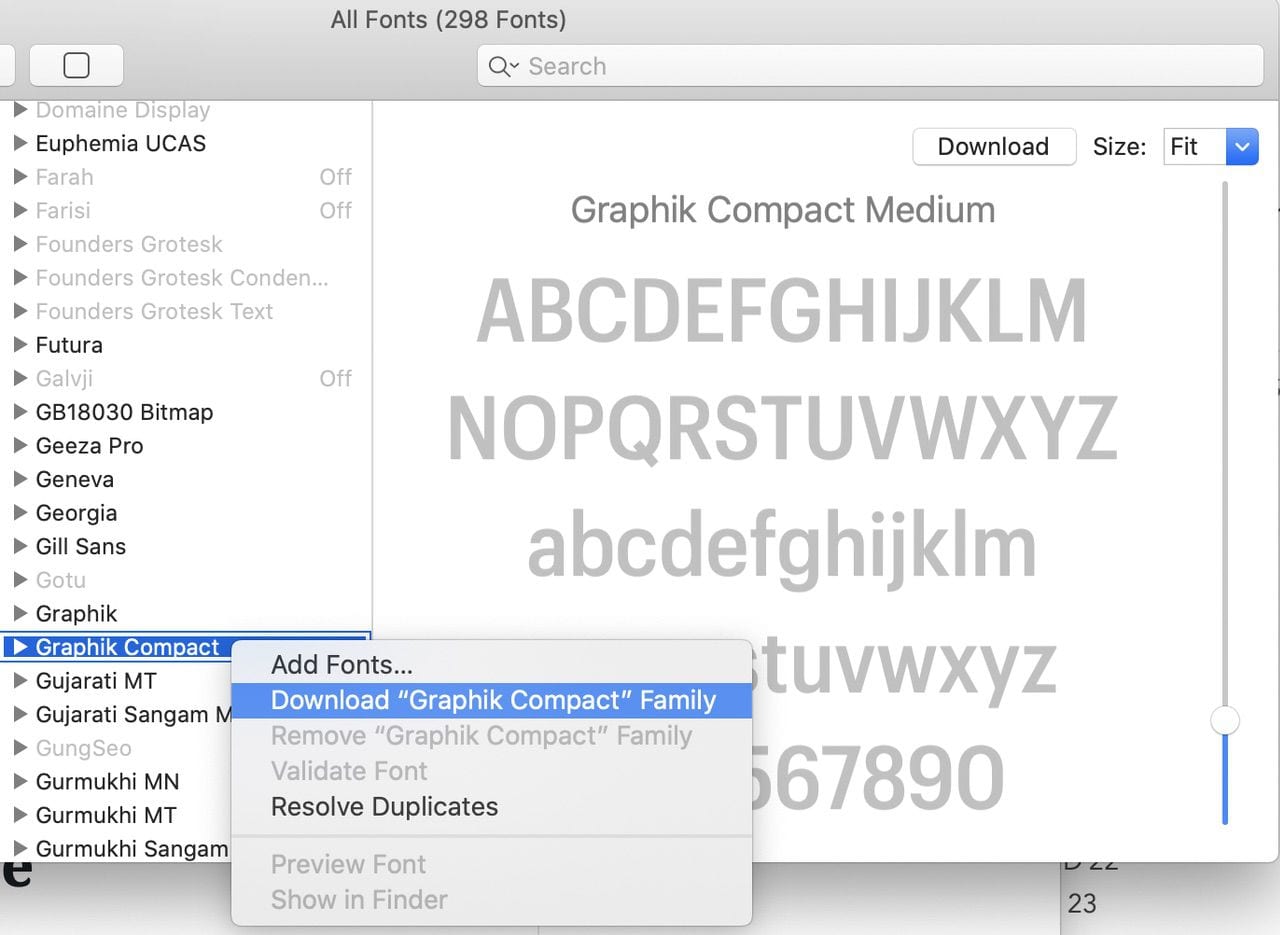Screen dimensions: 1280x935
Task: Expand the Georgia disclosure triangle
Action: tap(19, 513)
